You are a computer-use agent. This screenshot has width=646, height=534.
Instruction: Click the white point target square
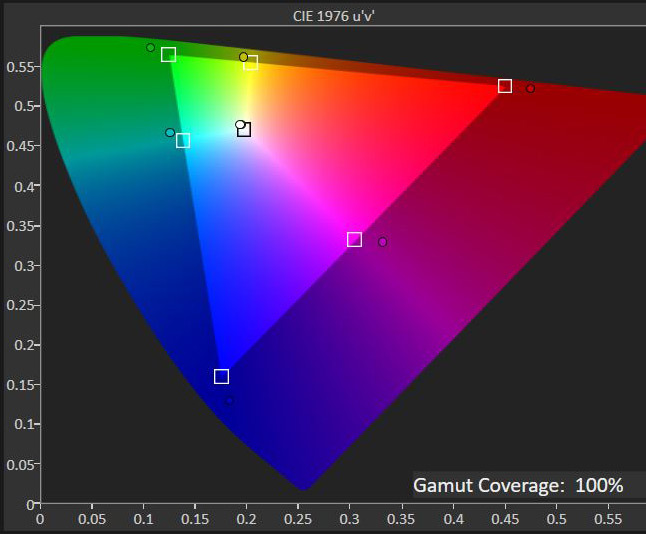(x=244, y=129)
